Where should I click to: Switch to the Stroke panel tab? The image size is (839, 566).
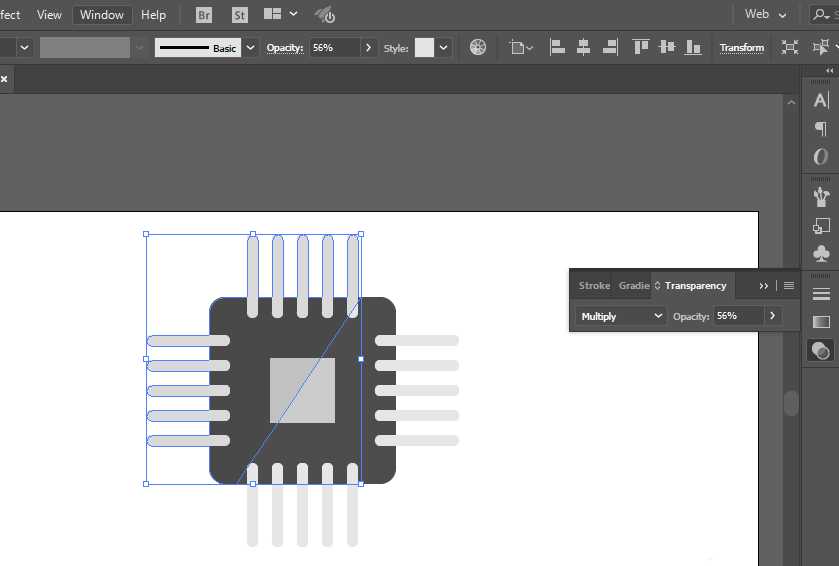coord(594,286)
